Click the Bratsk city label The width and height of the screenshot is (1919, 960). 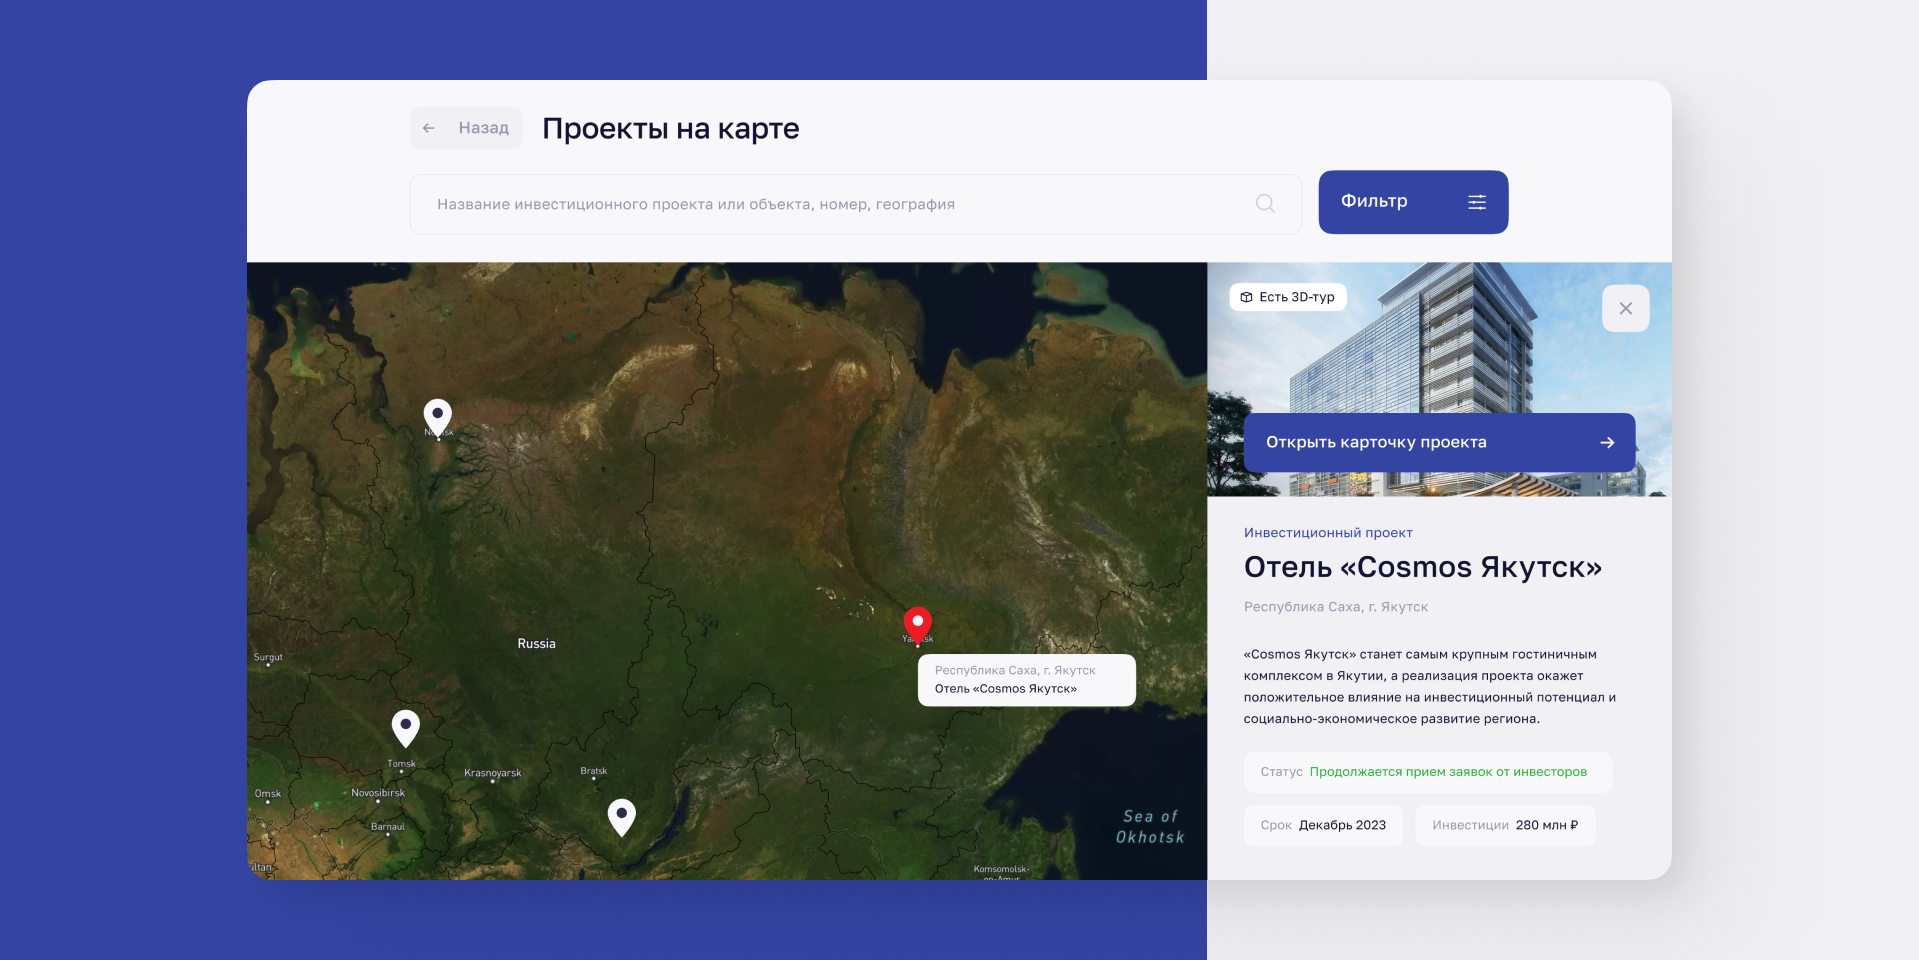[x=594, y=771]
